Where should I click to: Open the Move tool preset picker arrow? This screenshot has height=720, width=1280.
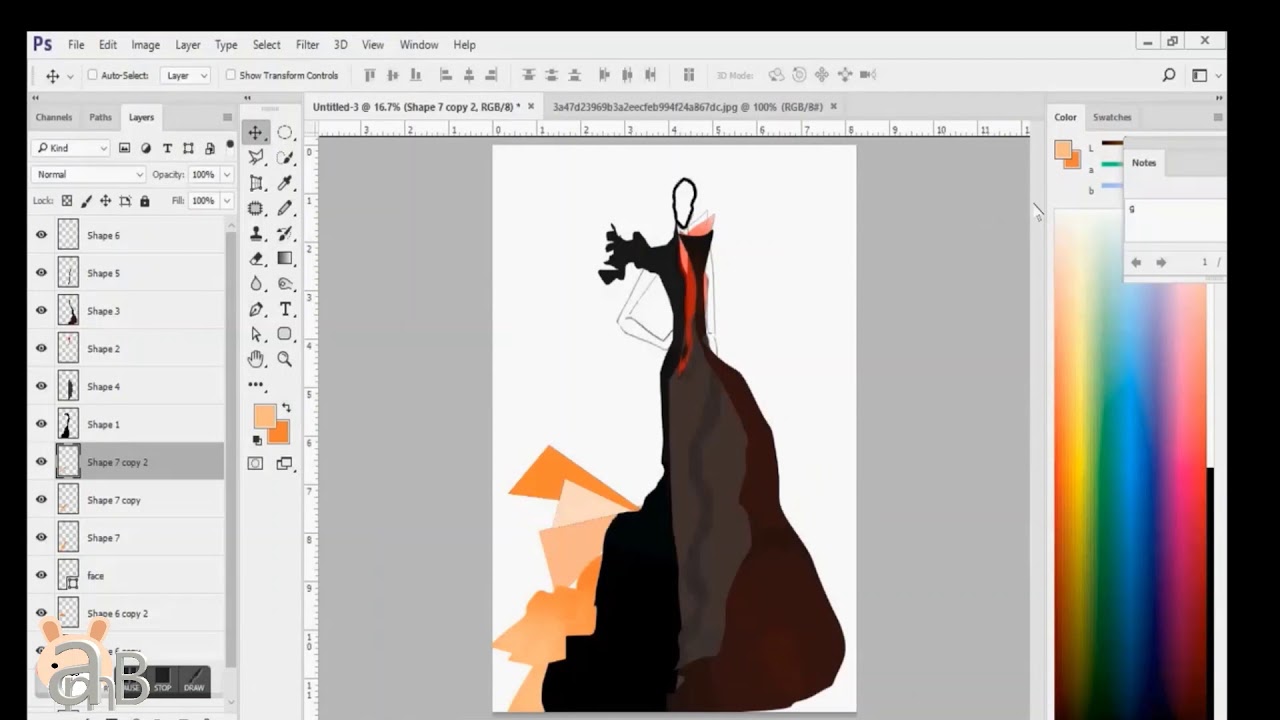tap(68, 76)
